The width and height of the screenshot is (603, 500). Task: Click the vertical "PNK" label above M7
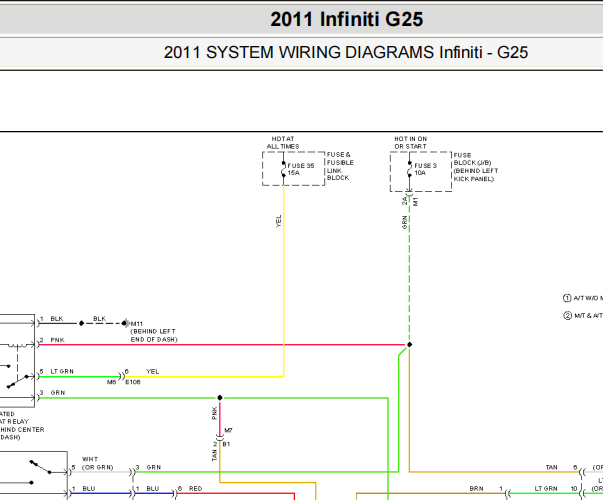pos(215,413)
